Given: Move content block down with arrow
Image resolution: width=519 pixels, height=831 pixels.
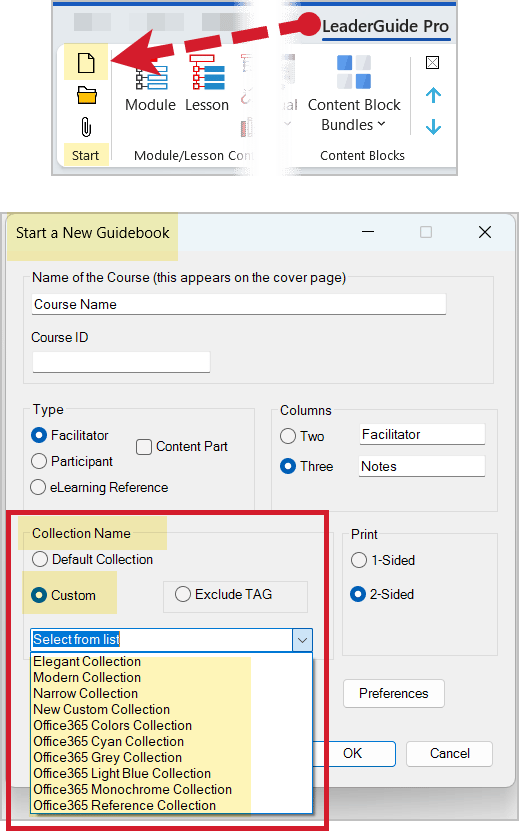Looking at the screenshot, I should click(433, 127).
